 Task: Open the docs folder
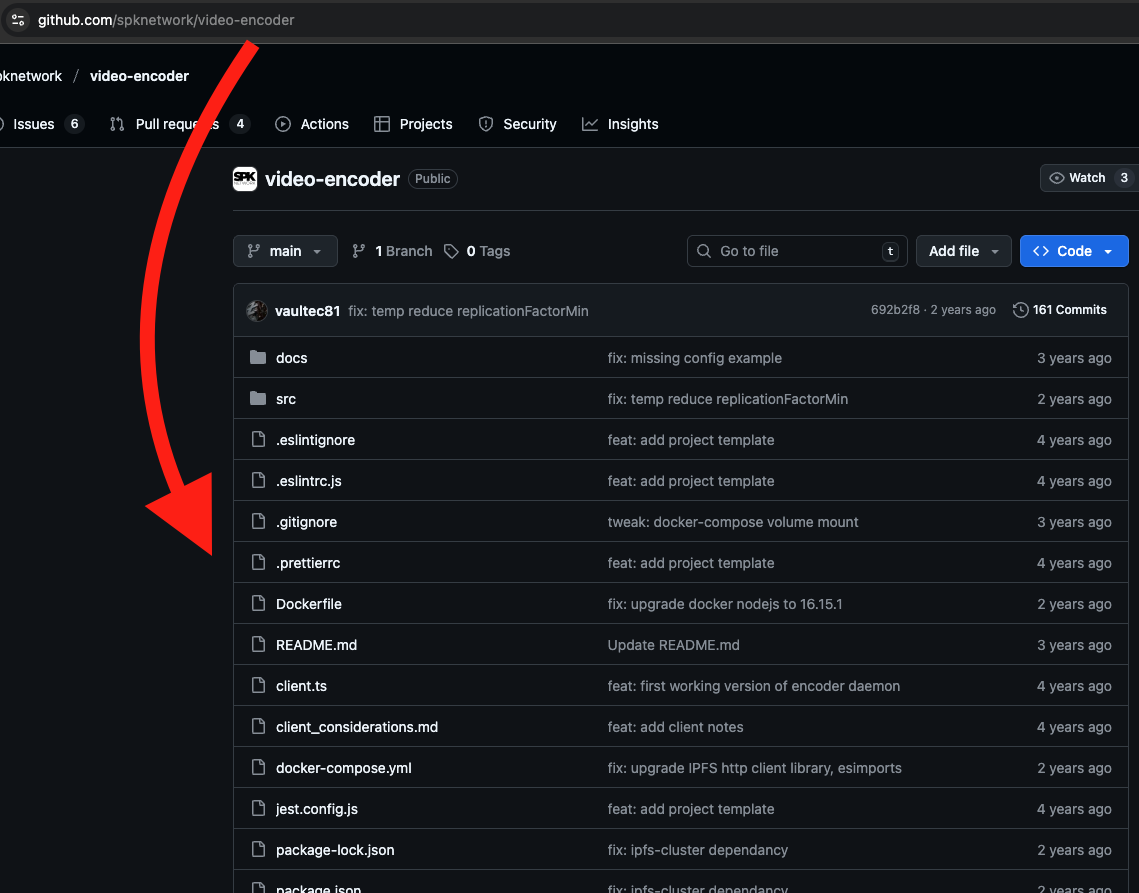(291, 358)
